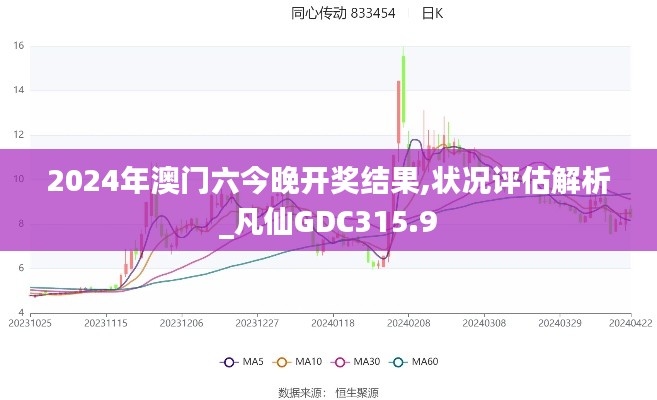Click the chart title 同心传动 833454
The width and height of the screenshot is (657, 400).
(343, 13)
